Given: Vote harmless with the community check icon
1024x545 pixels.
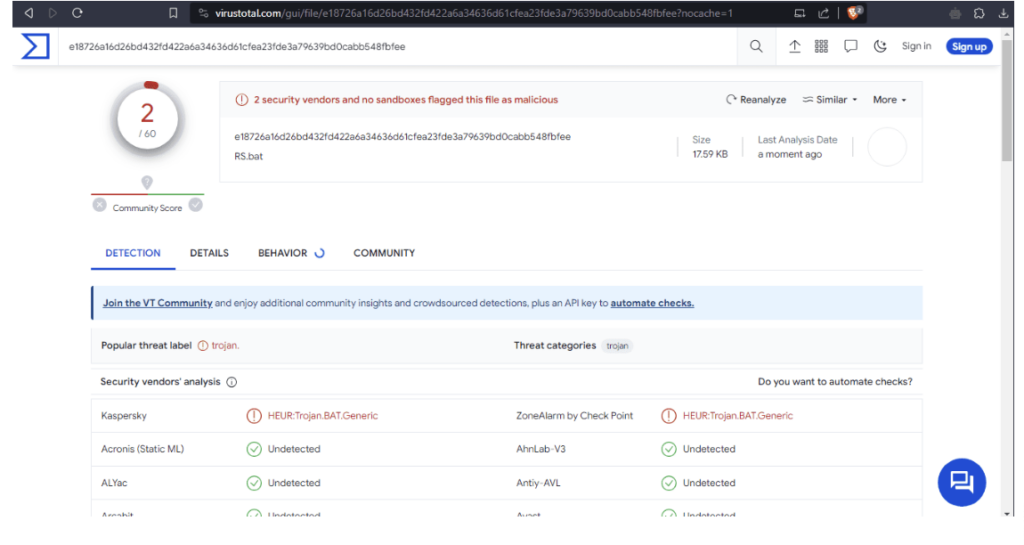Looking at the screenshot, I should pyautogui.click(x=195, y=205).
